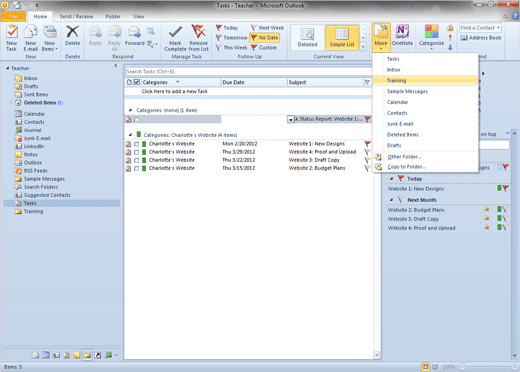The image size is (520, 372).
Task: Expand the Deleted Items folder
Action: [11, 103]
